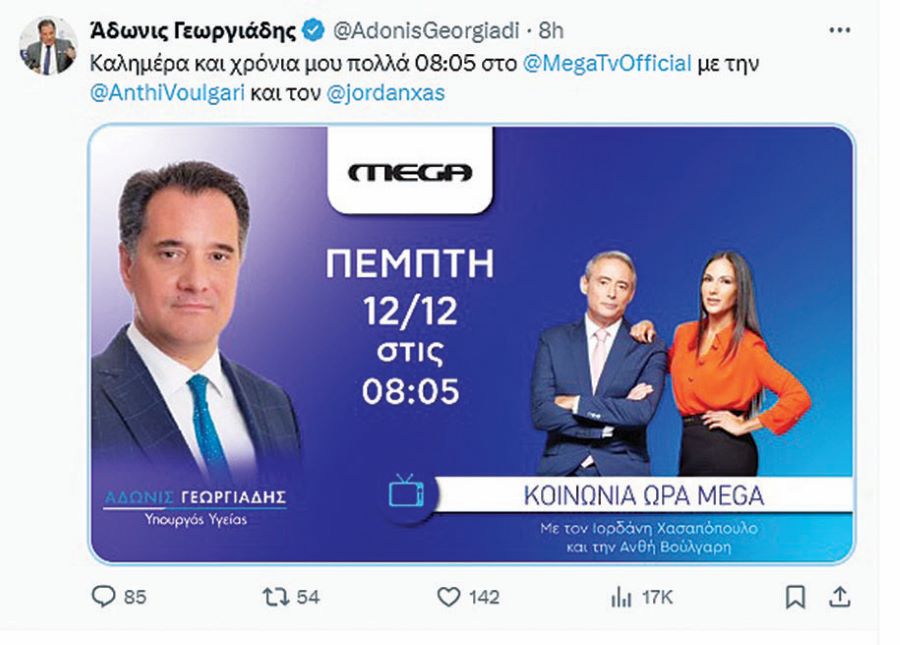Like the tweet with heart icon
The width and height of the screenshot is (900, 645).
(x=449, y=597)
